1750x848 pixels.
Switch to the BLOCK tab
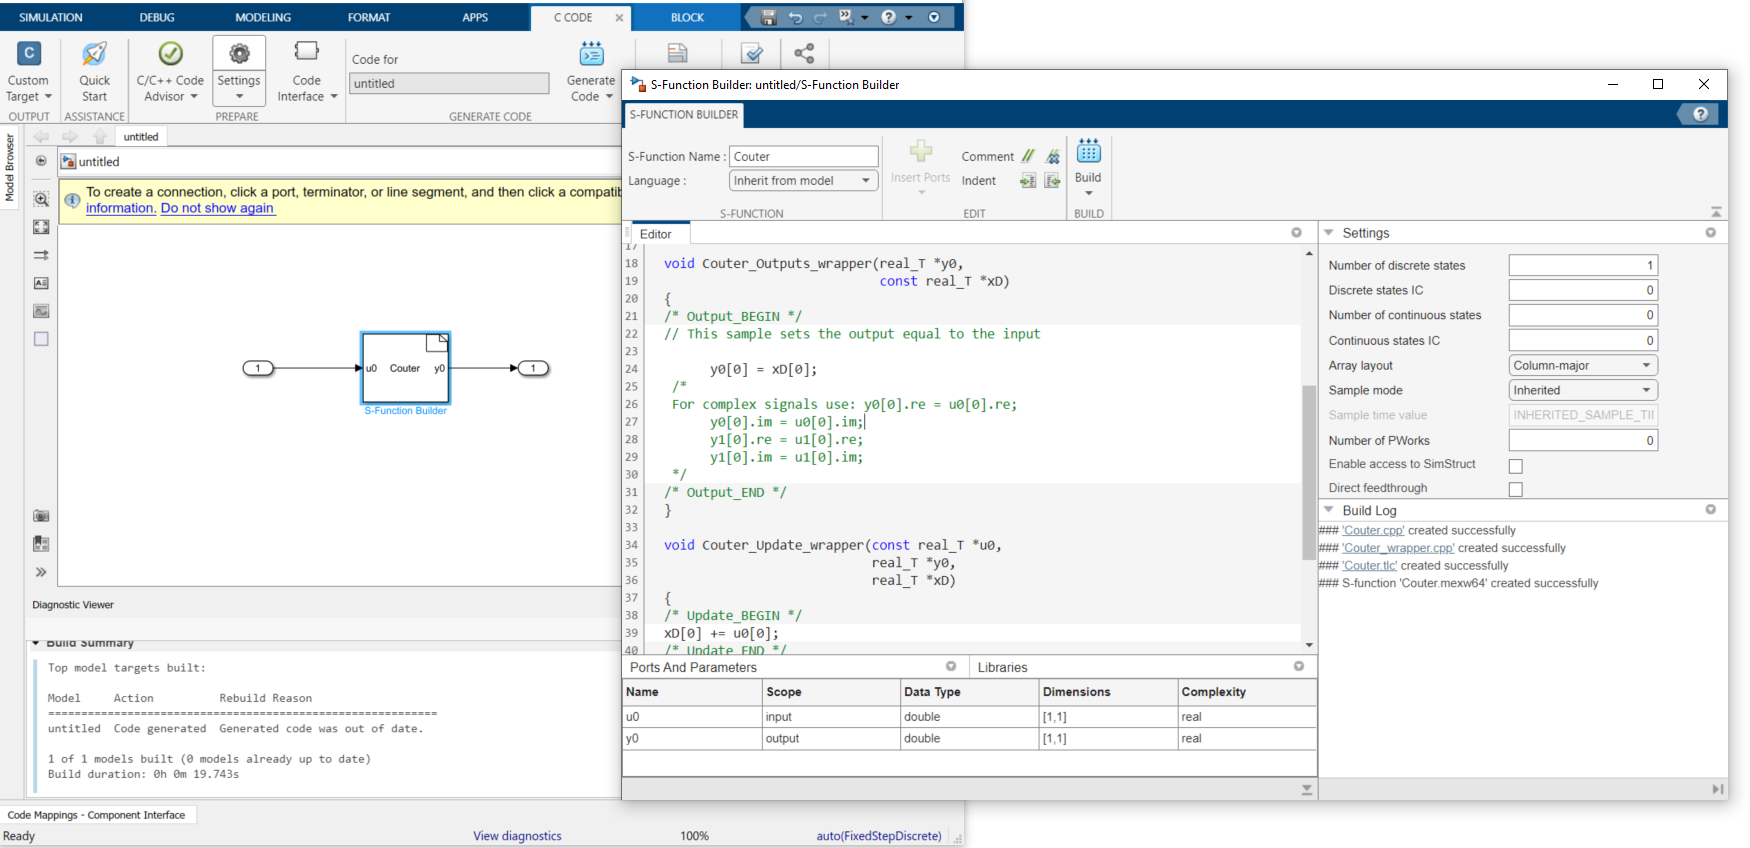pos(687,17)
